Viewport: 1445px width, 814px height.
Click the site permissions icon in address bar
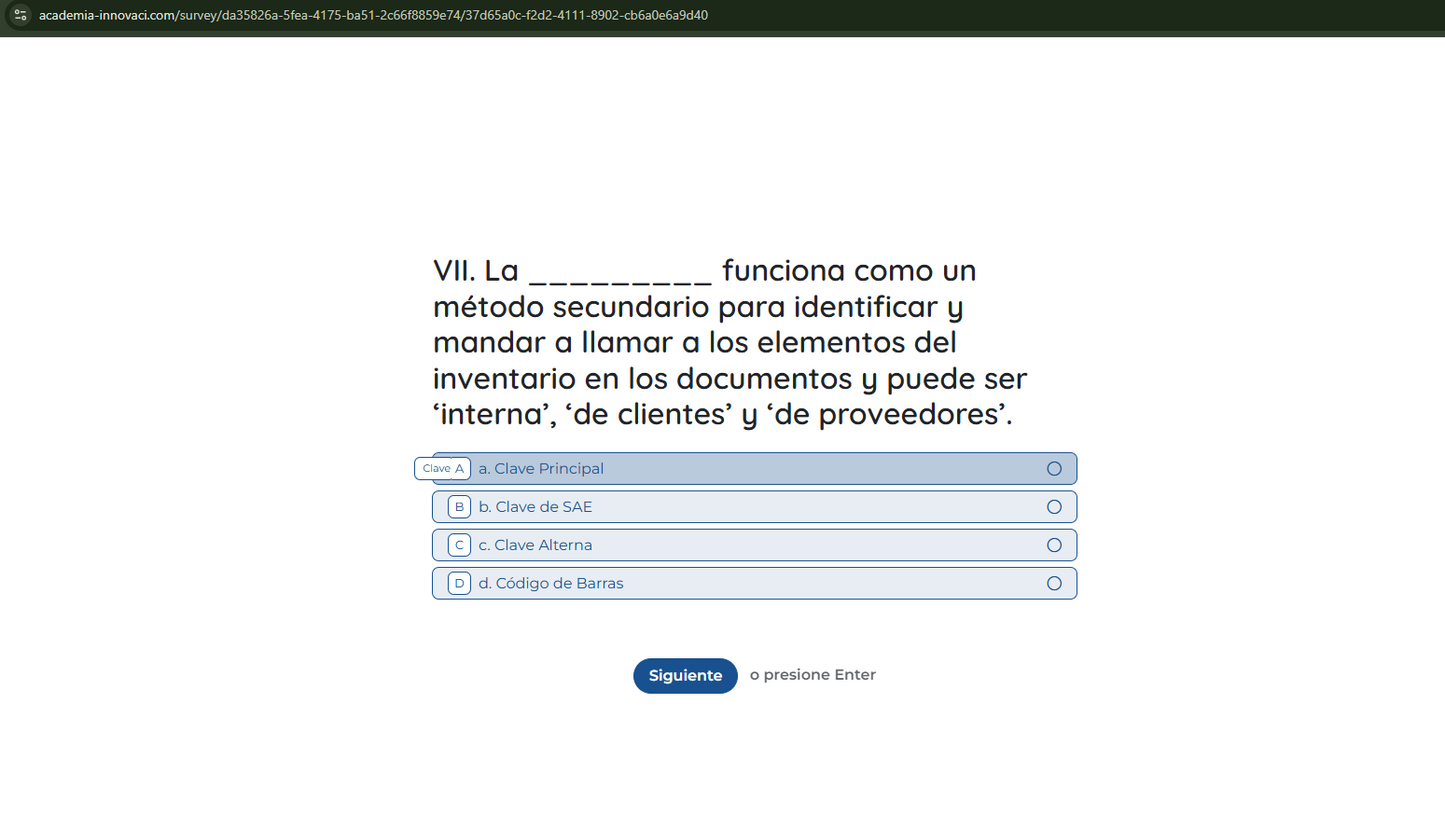(20, 15)
